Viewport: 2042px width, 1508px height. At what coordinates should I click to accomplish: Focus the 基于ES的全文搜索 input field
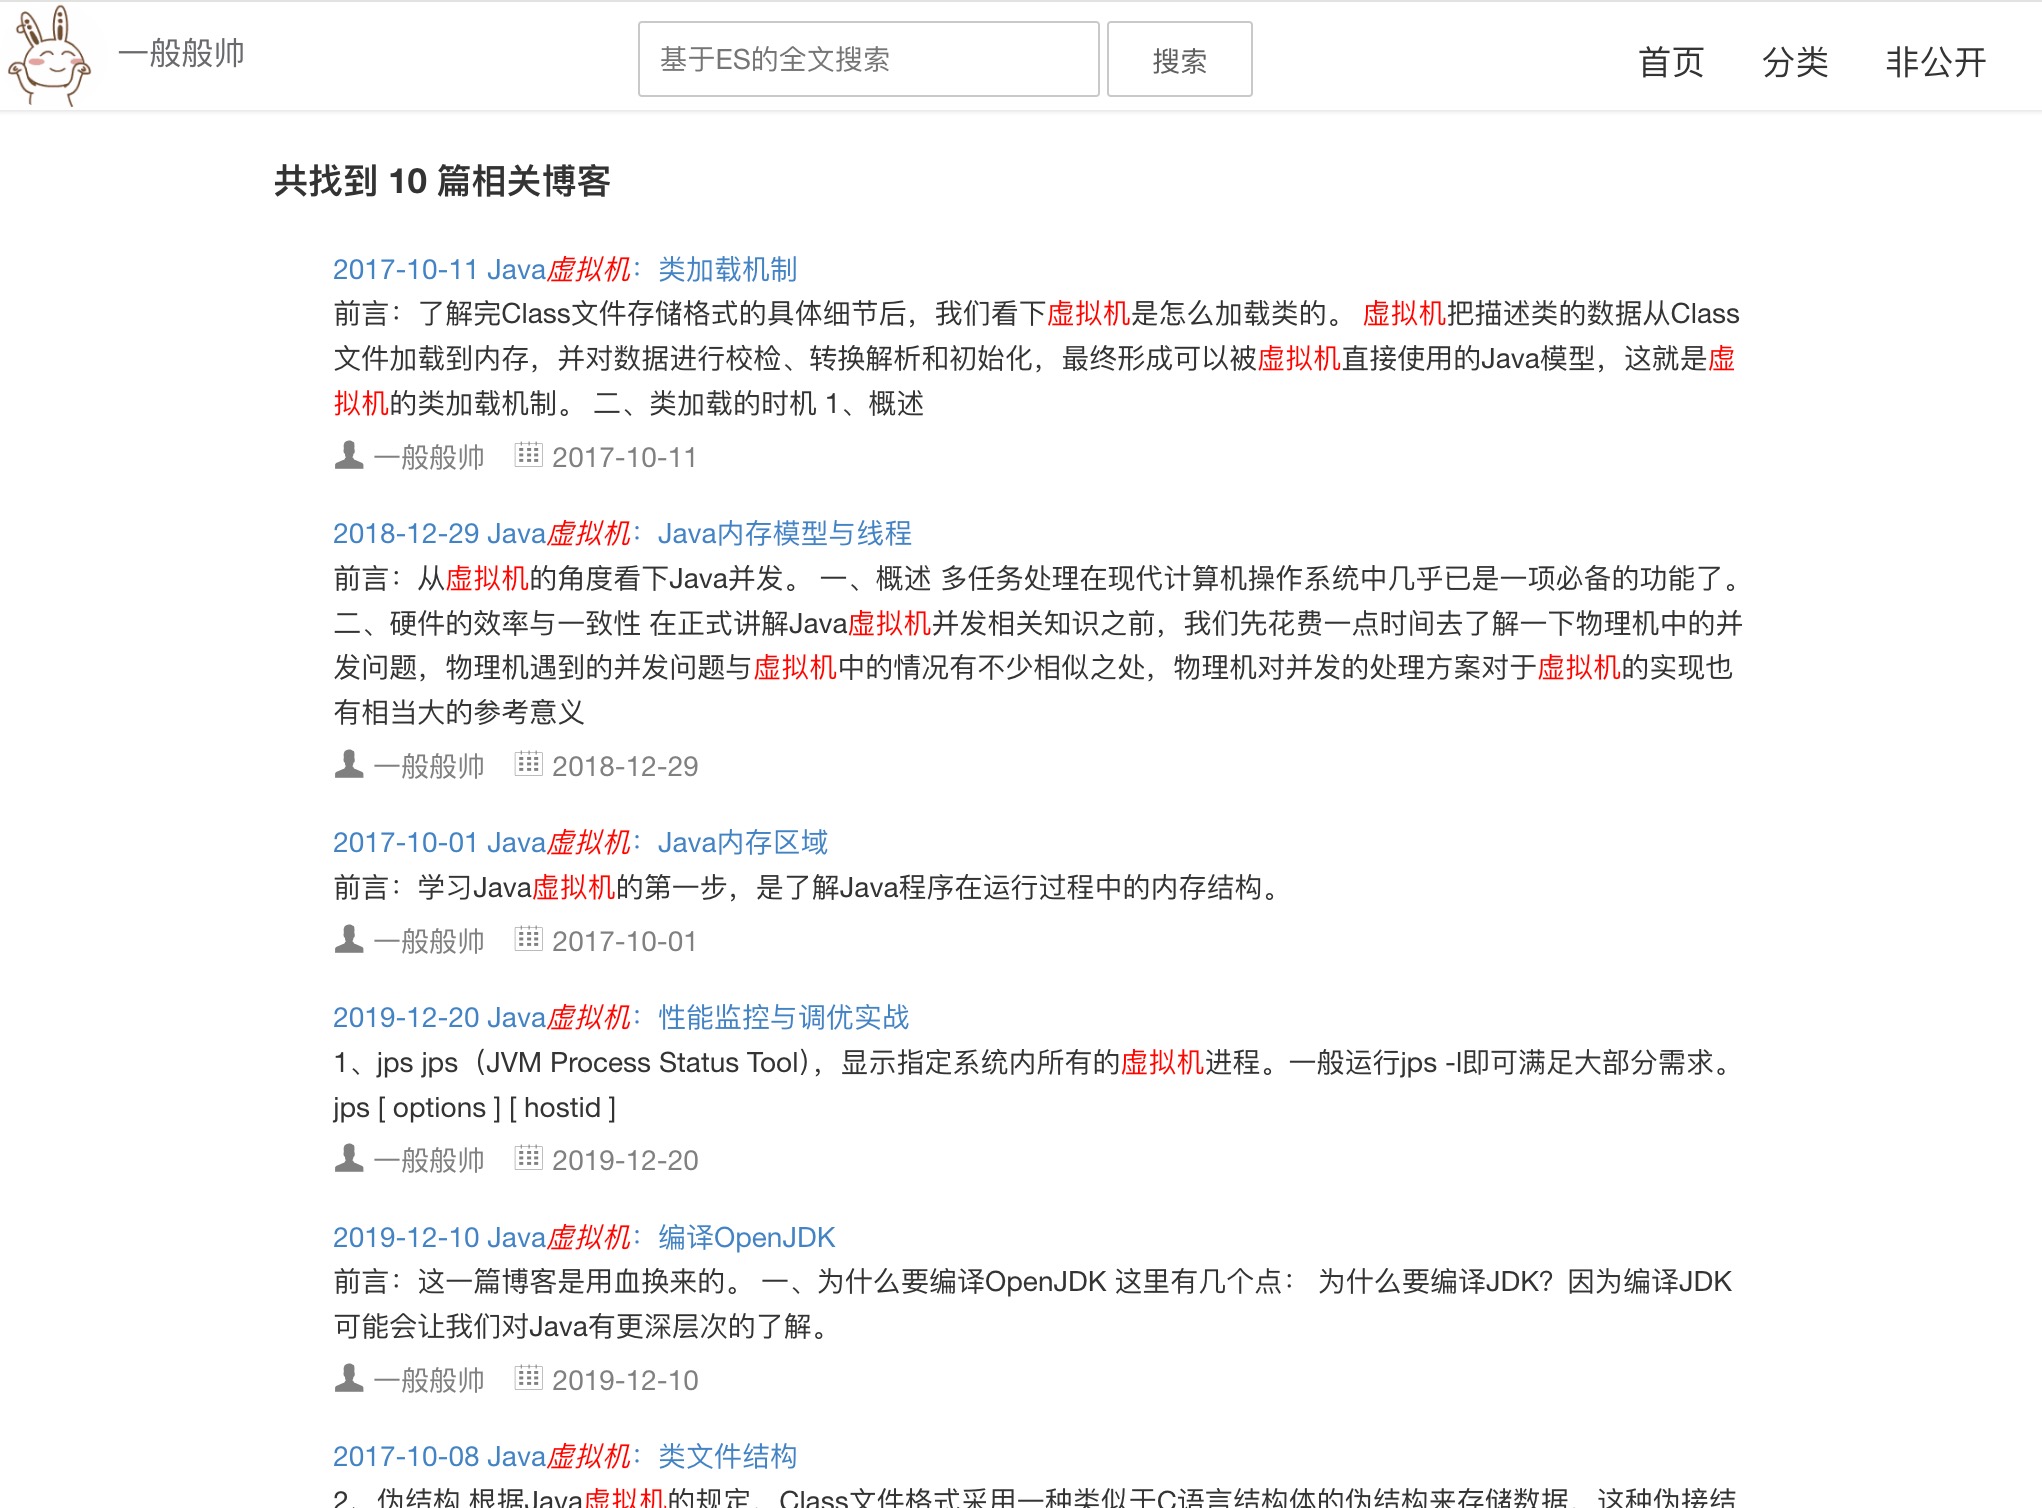pos(868,59)
